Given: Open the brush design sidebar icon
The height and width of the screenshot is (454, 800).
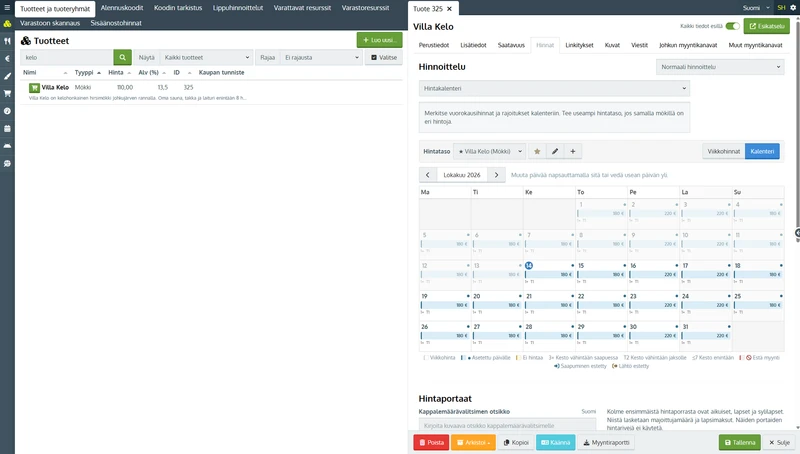Looking at the screenshot, I should (x=7, y=76).
